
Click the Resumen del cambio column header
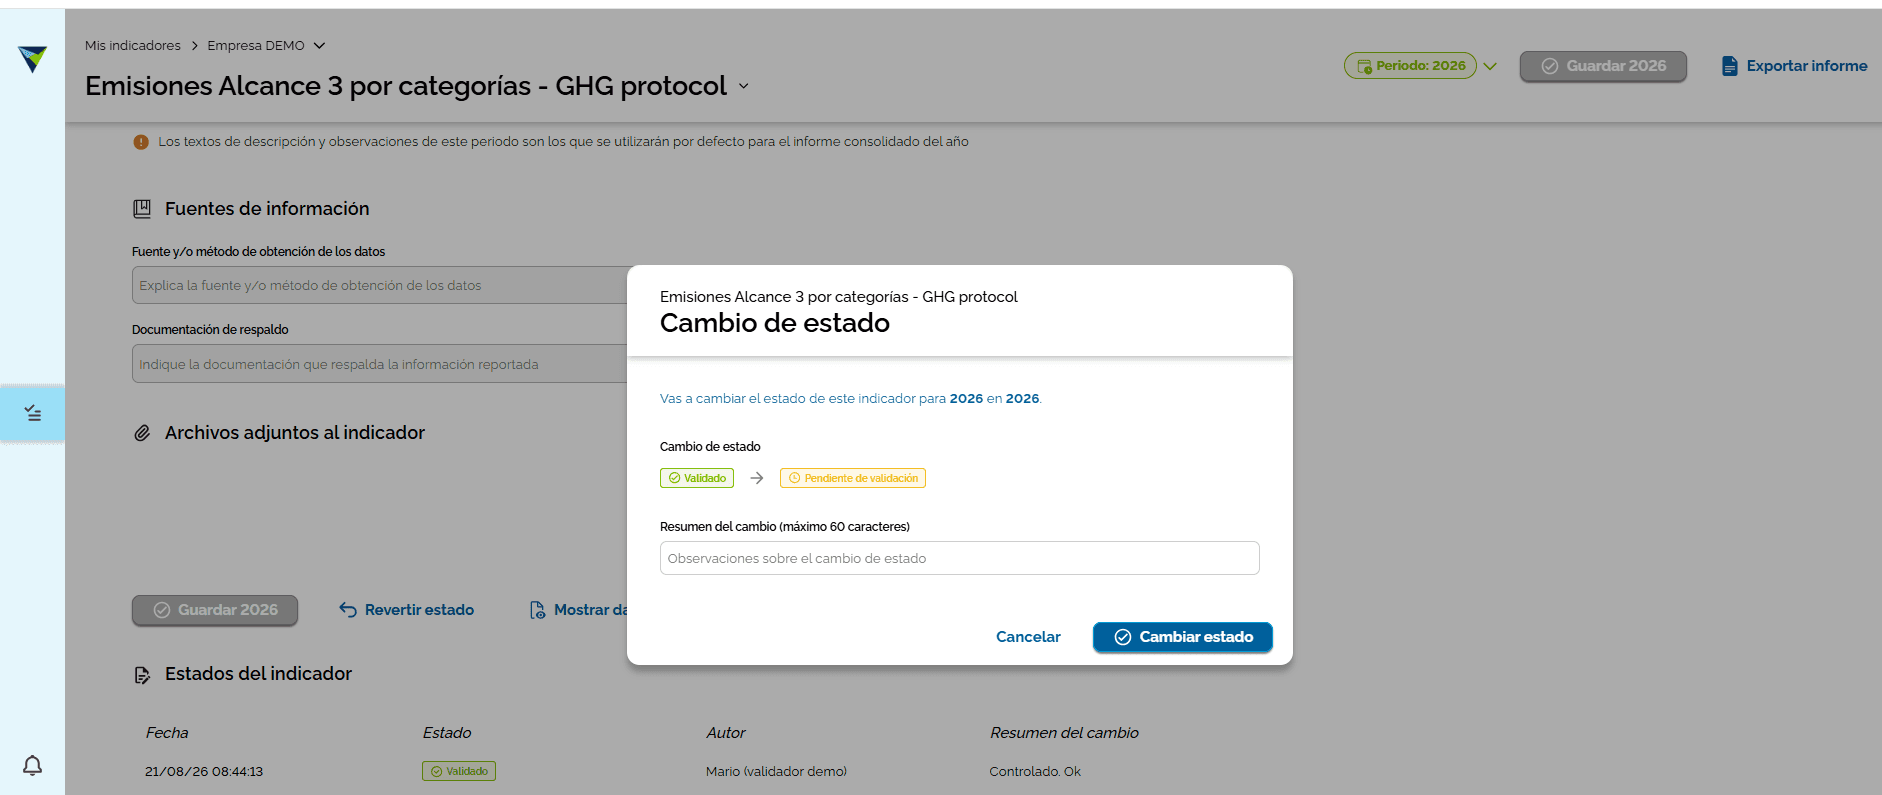[x=1064, y=733]
